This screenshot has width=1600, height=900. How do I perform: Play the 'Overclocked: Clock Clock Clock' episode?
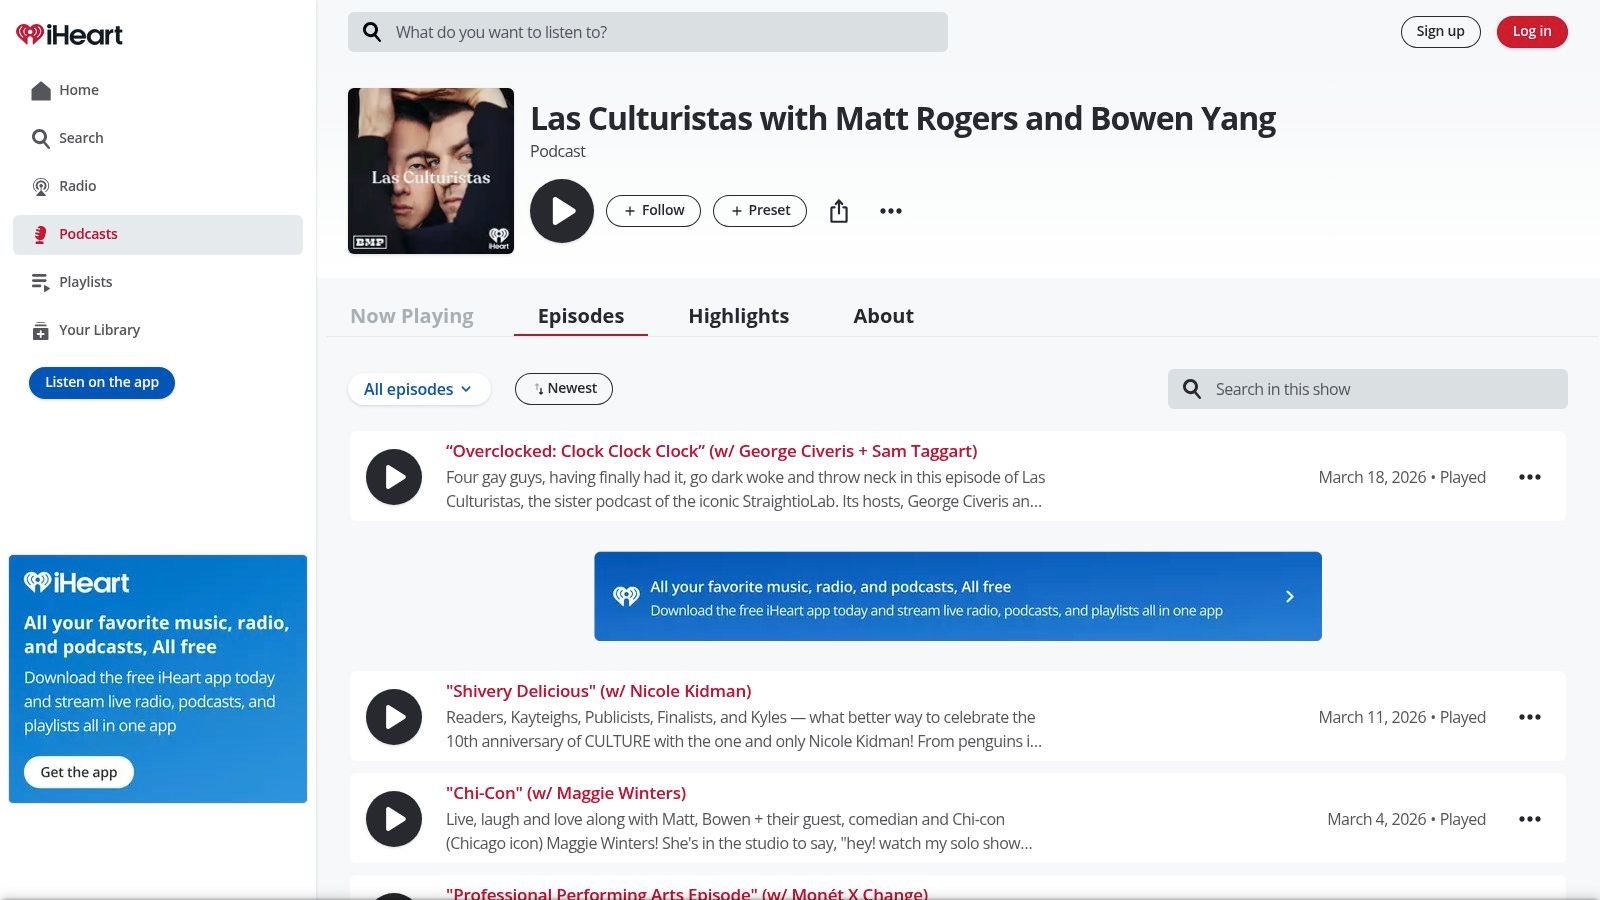click(394, 477)
